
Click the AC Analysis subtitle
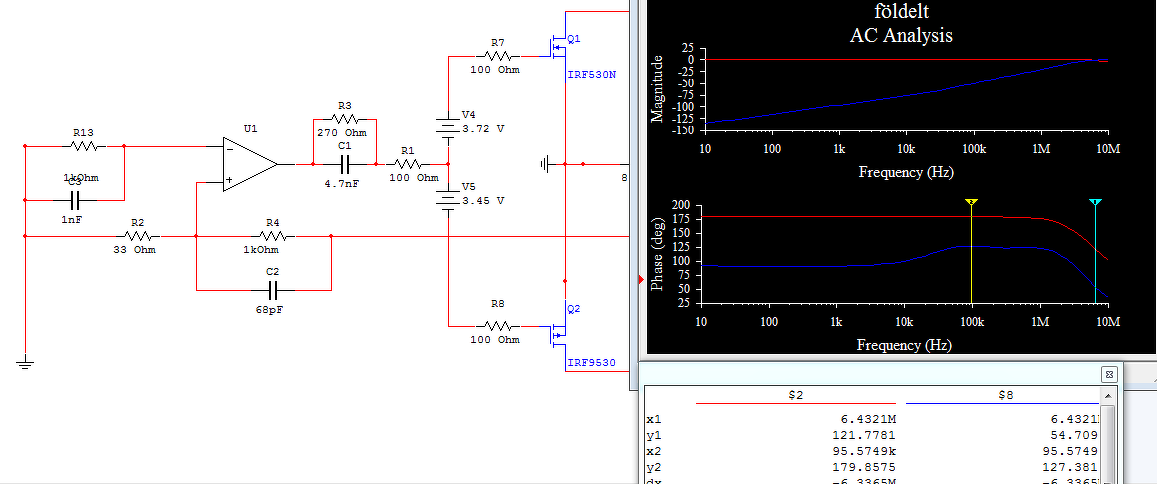click(901, 35)
